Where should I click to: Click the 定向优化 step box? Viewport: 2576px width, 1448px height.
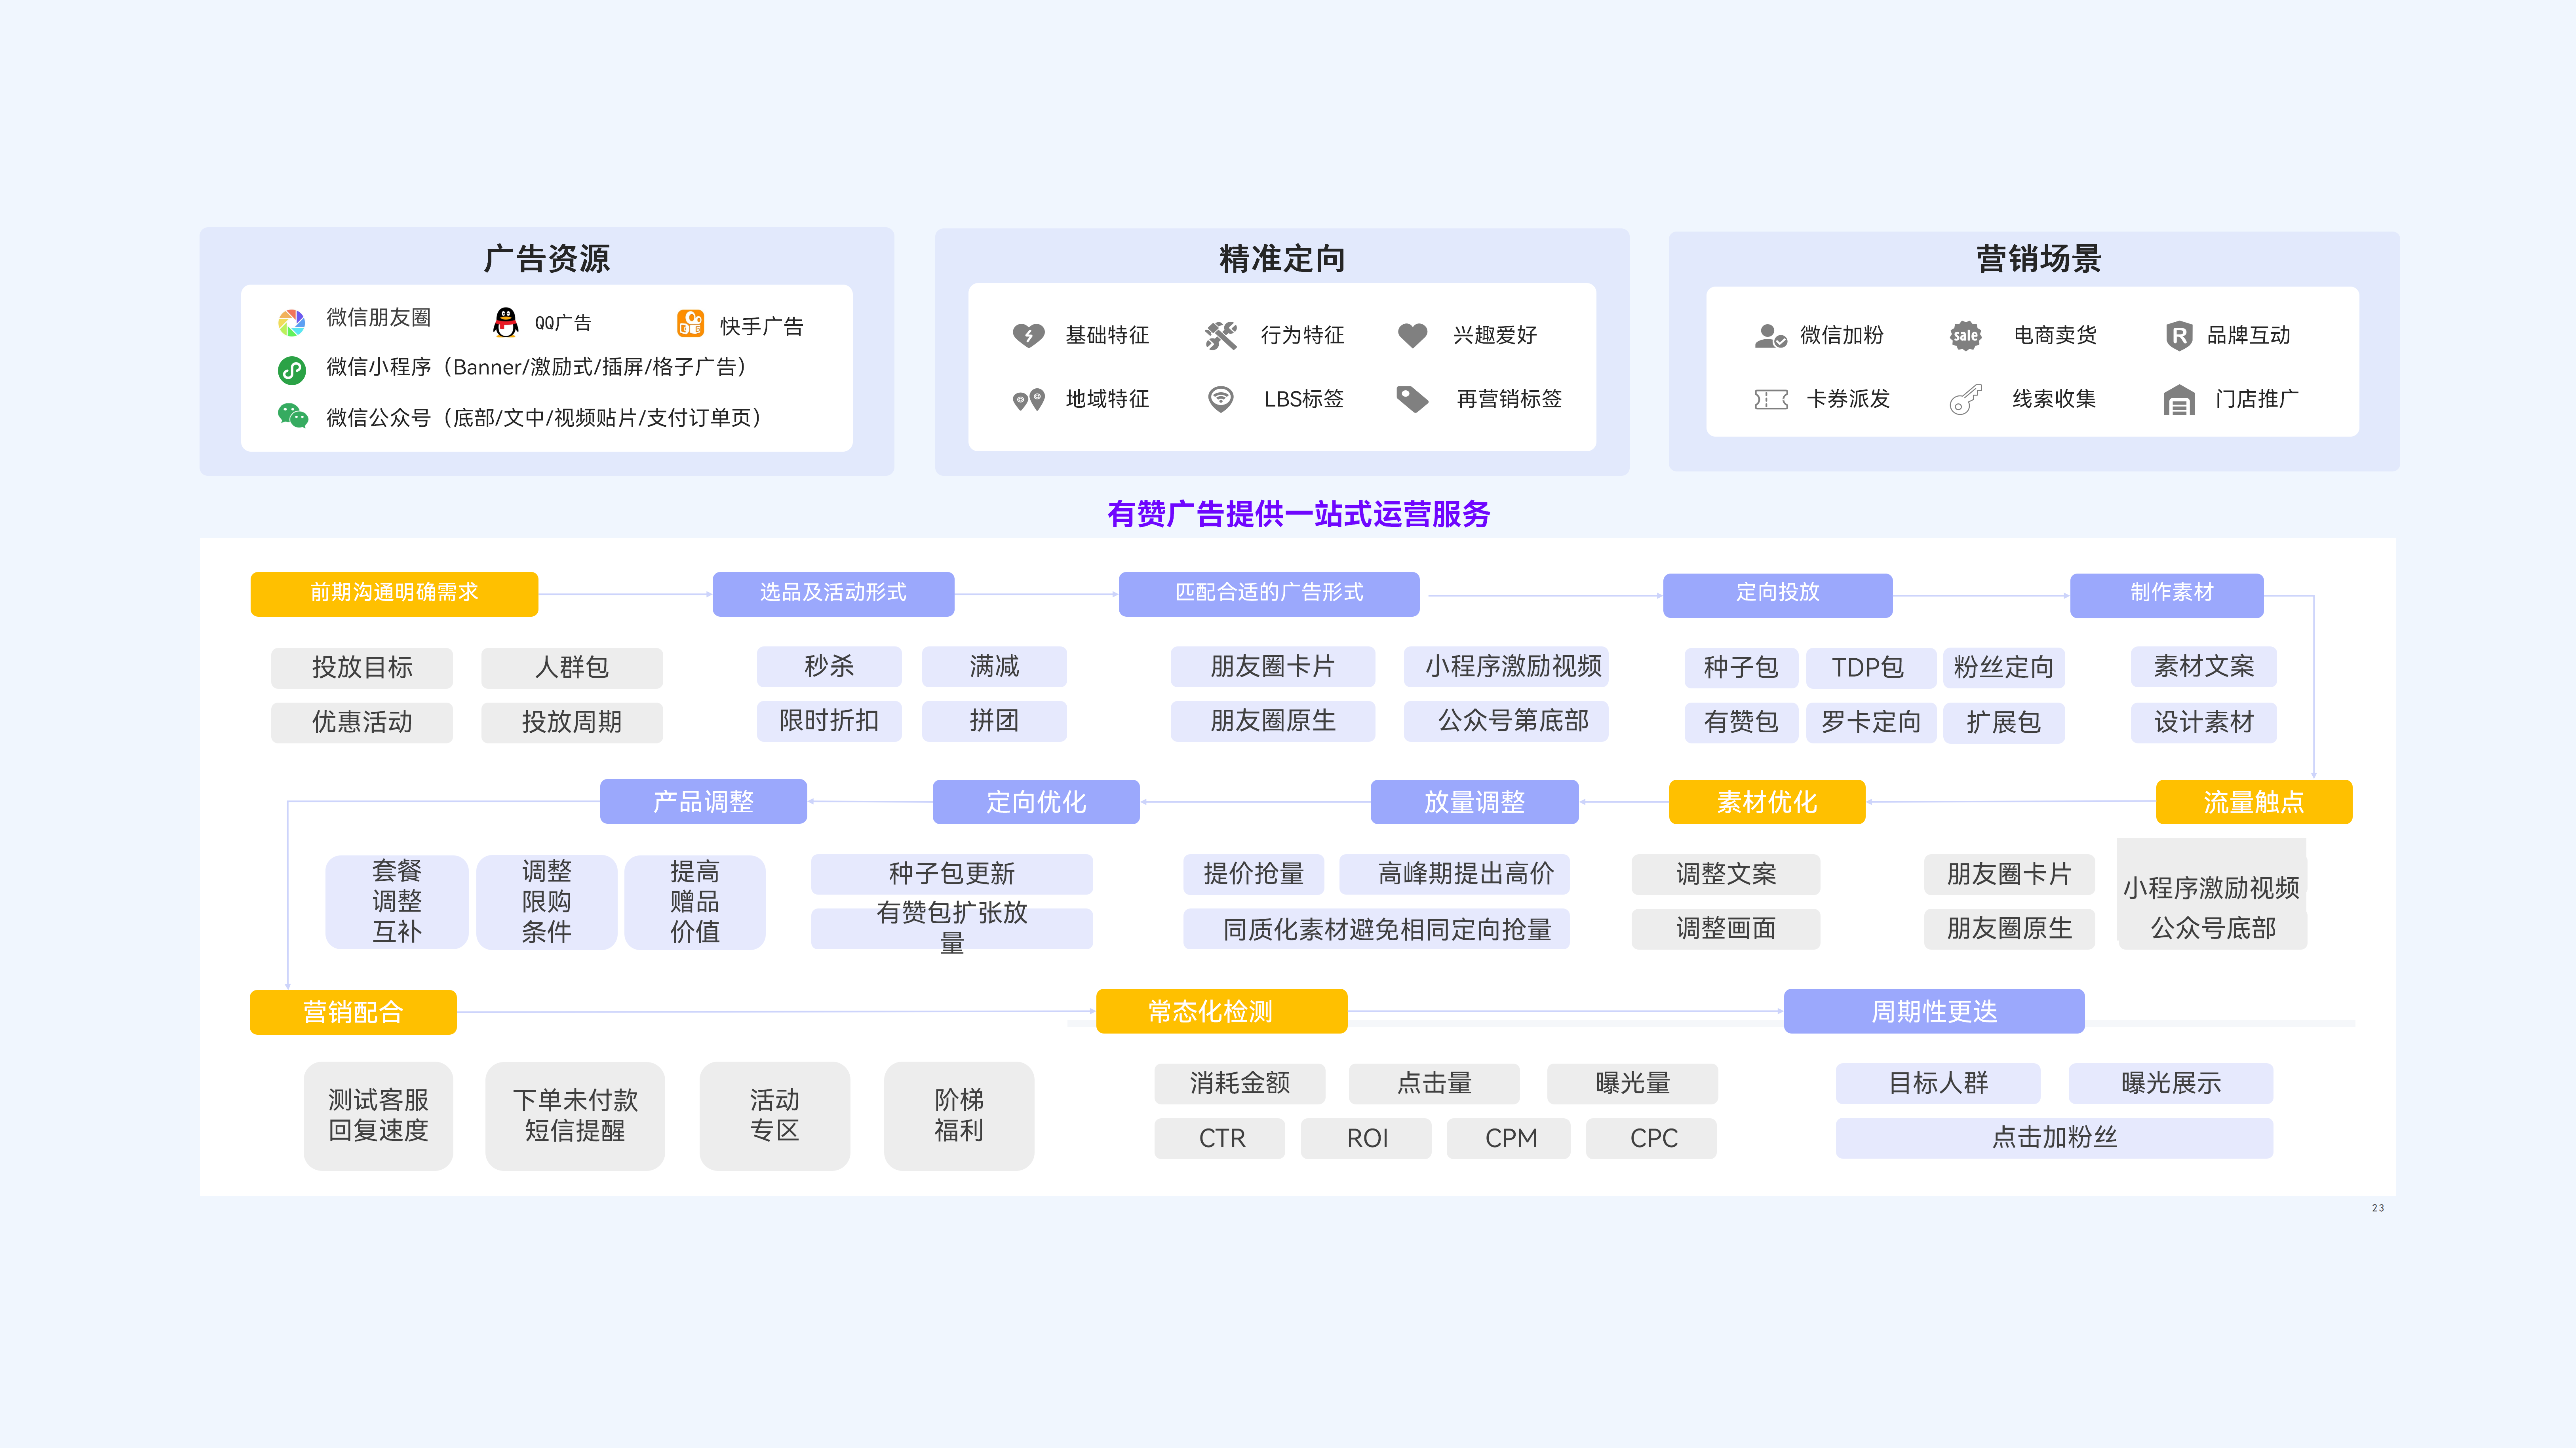pos(1036,802)
